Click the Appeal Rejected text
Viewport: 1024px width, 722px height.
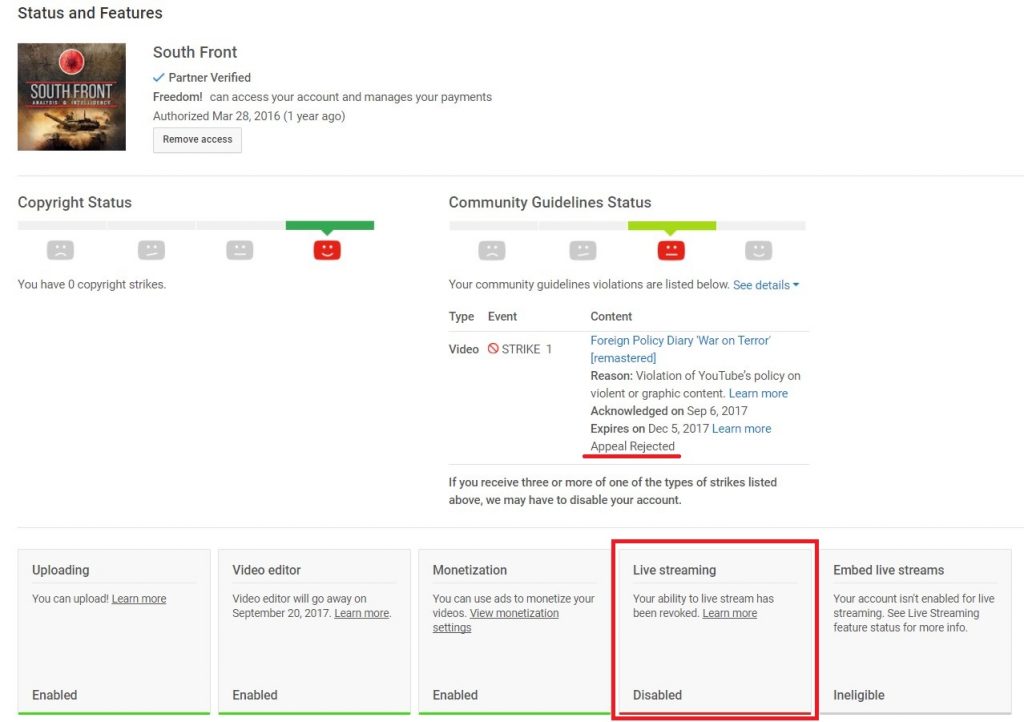[632, 447]
